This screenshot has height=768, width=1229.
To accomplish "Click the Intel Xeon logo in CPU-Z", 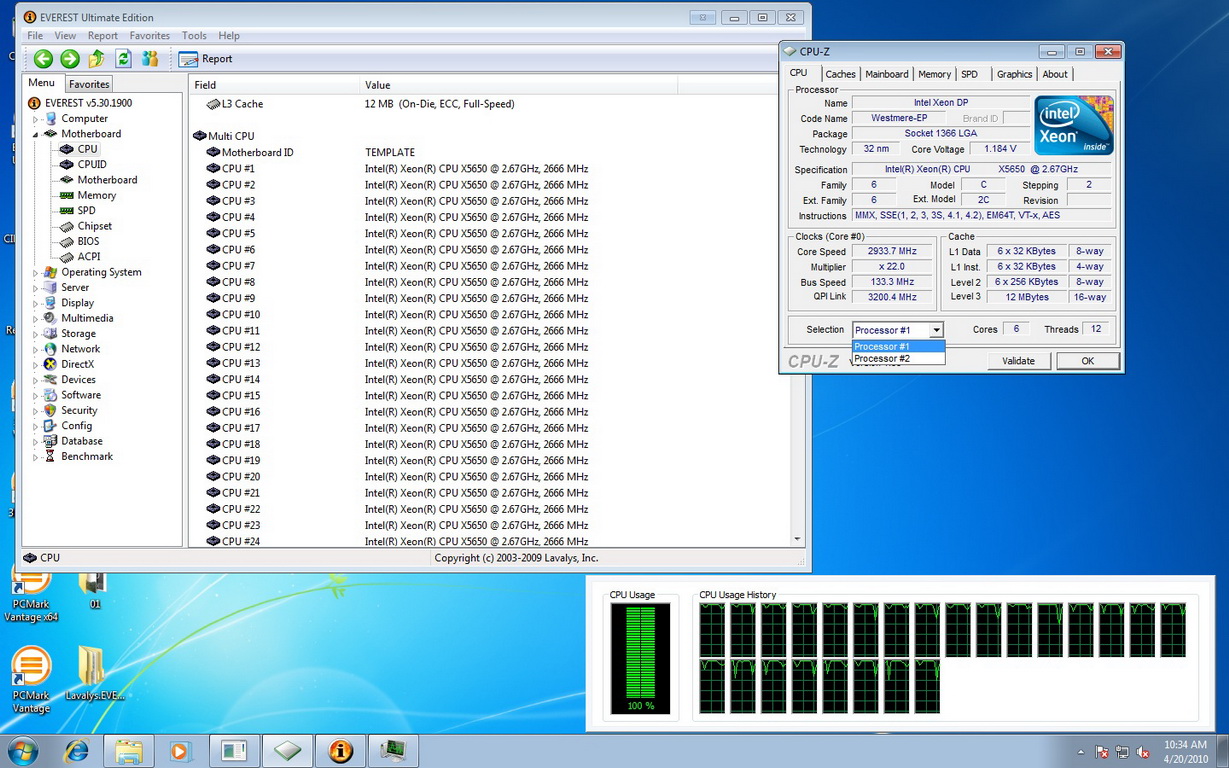I will (x=1074, y=125).
